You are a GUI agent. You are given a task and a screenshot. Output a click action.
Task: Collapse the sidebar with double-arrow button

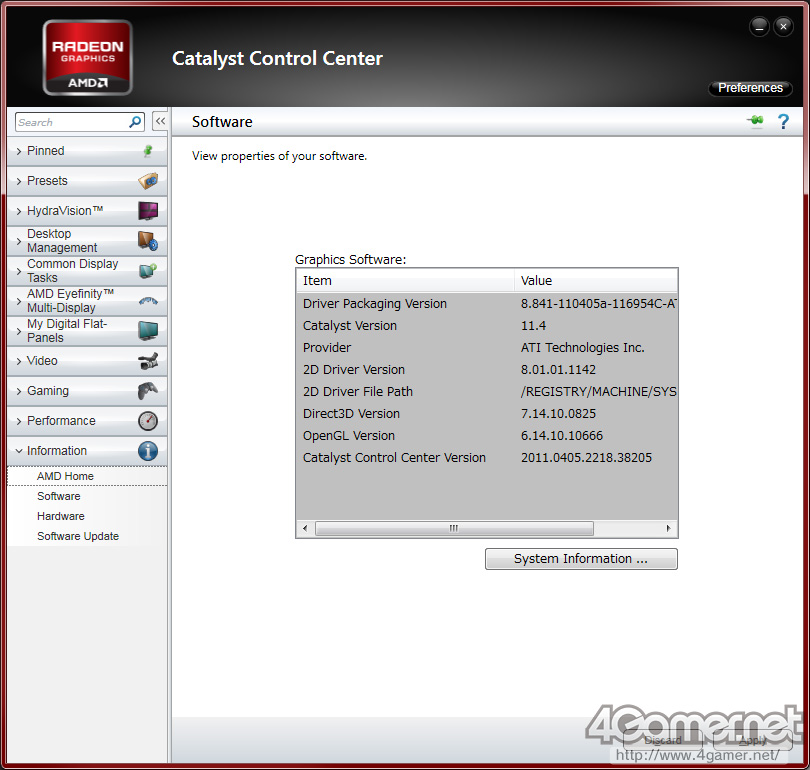(x=160, y=121)
